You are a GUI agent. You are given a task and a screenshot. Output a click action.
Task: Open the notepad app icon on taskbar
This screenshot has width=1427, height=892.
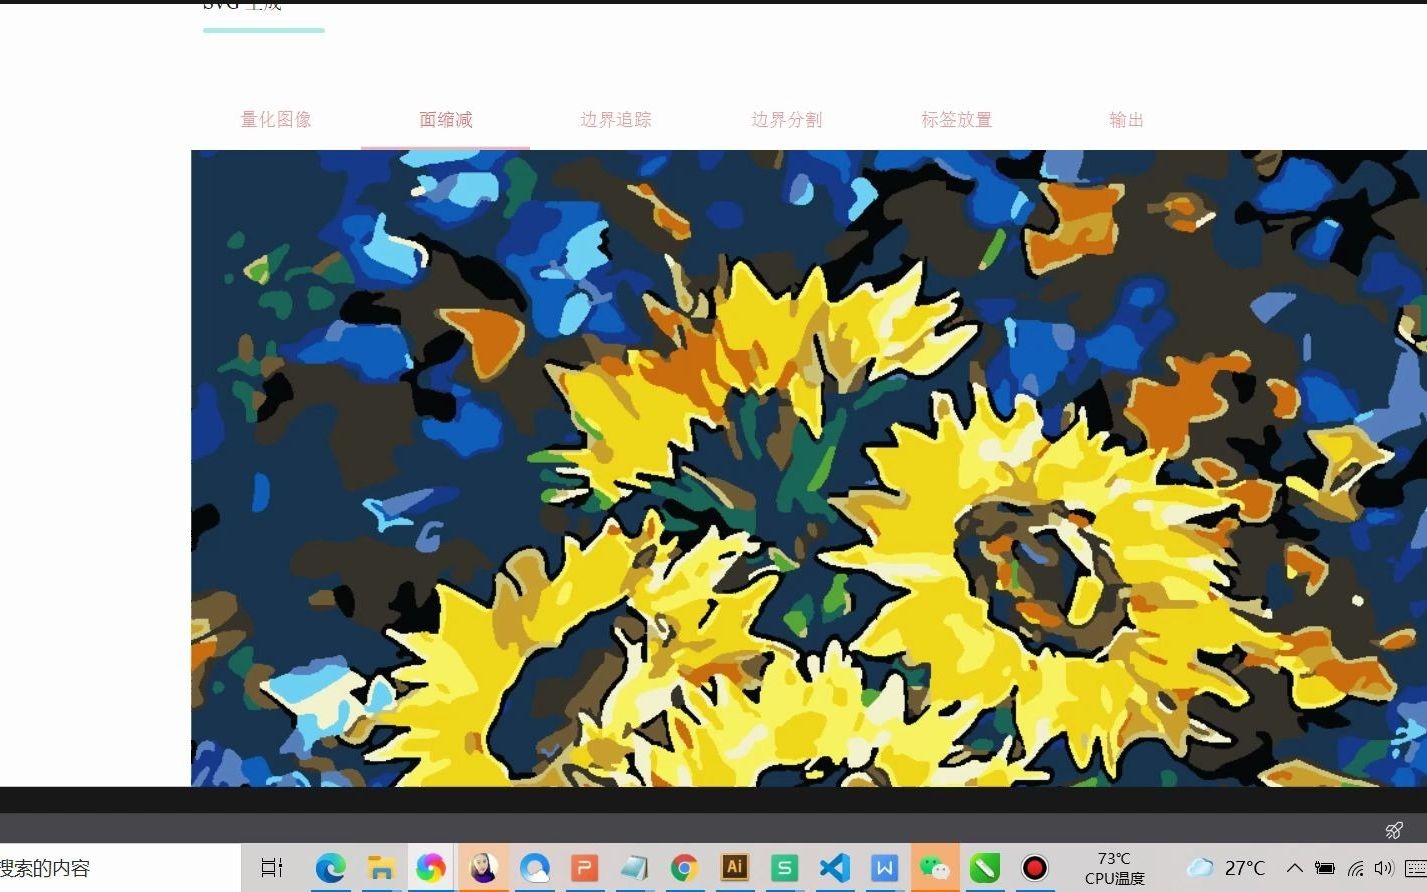634,867
